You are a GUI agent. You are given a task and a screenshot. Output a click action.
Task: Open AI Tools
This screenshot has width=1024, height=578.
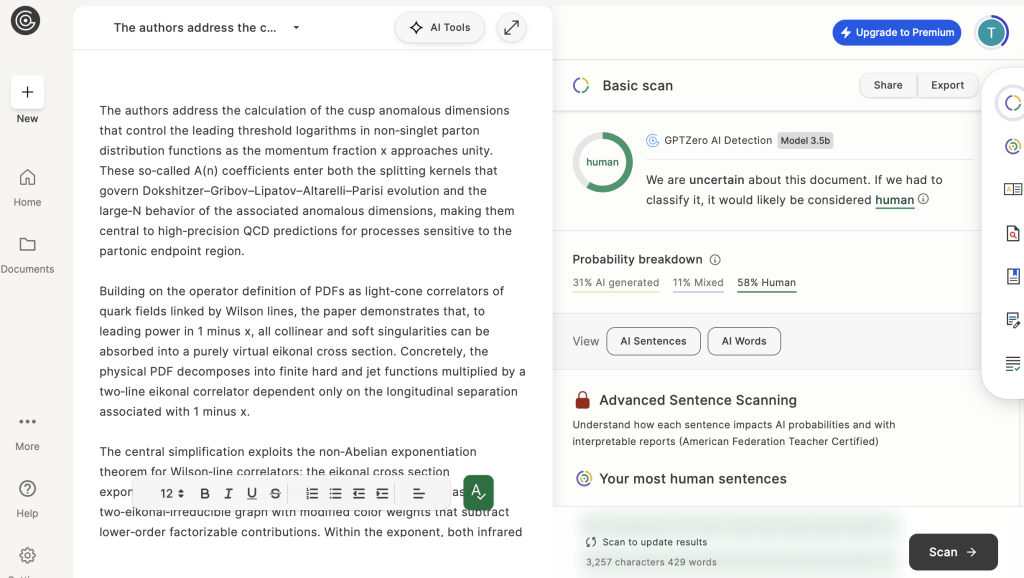click(x=440, y=27)
